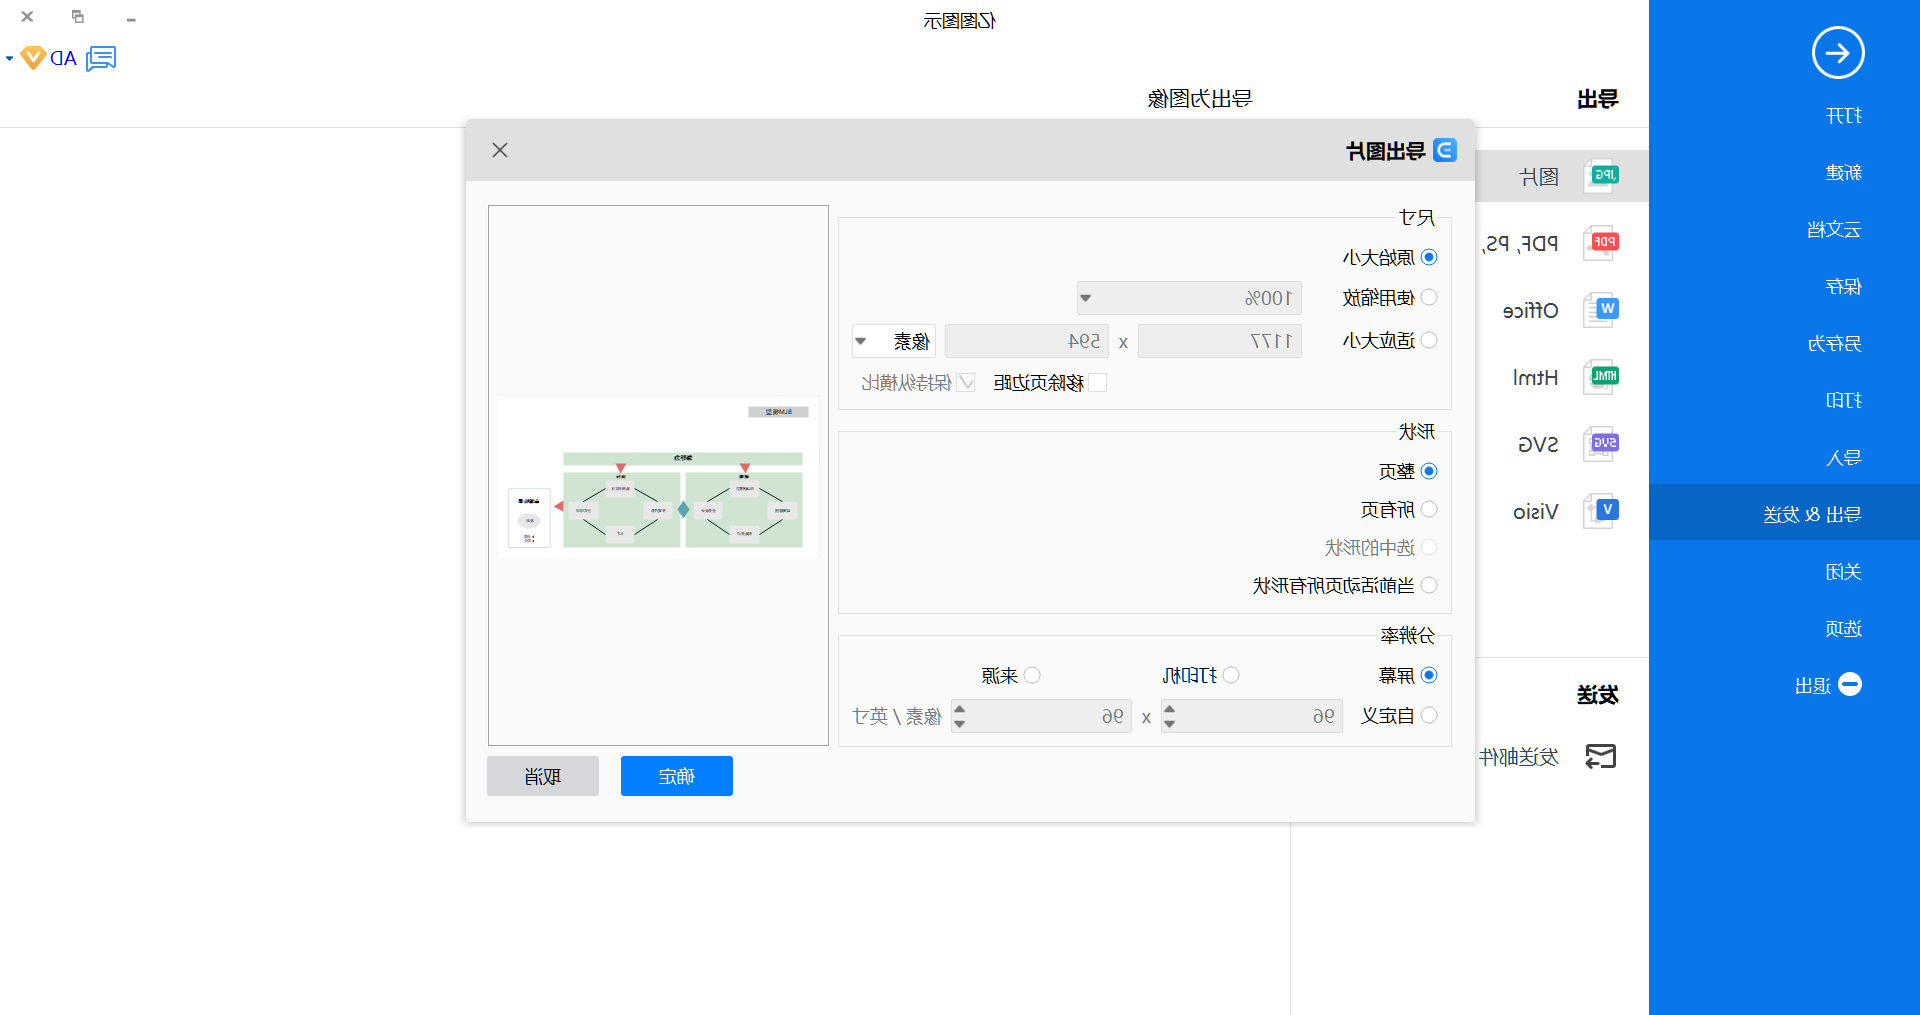This screenshot has width=1920, height=1015.
Task: Click 保存 in the sidebar
Action: (x=1843, y=287)
